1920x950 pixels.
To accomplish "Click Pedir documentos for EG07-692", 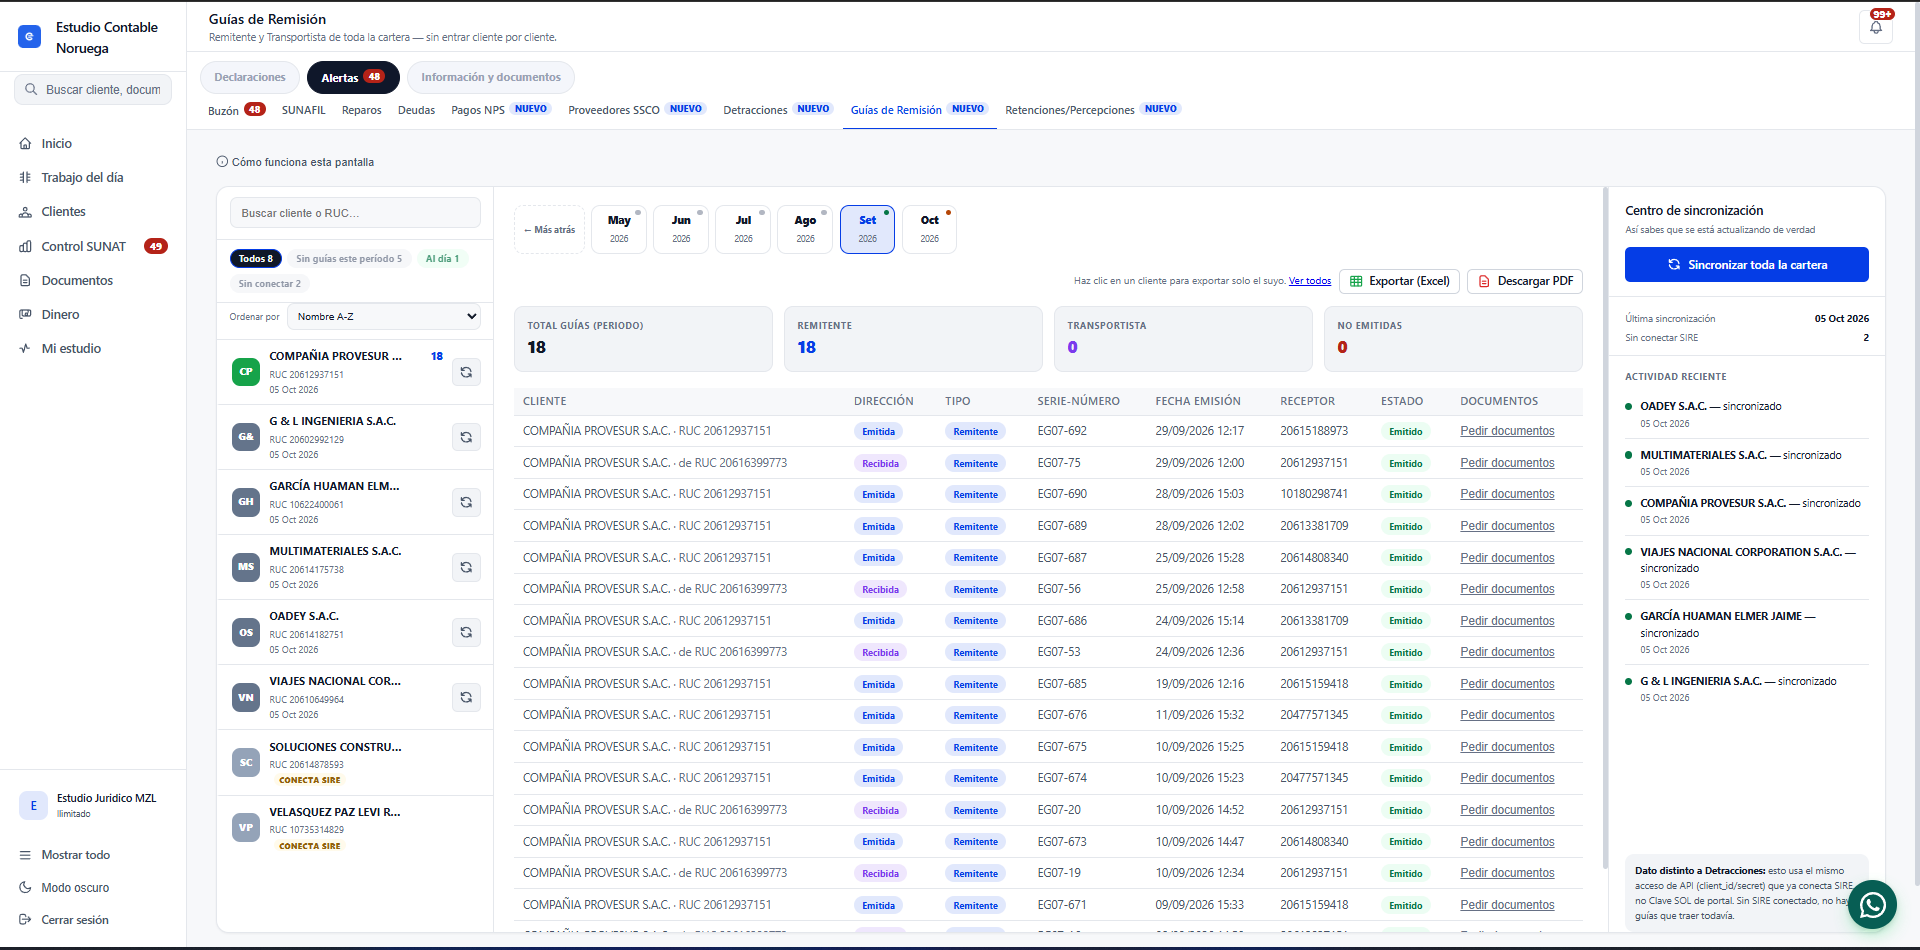I will (x=1507, y=431).
